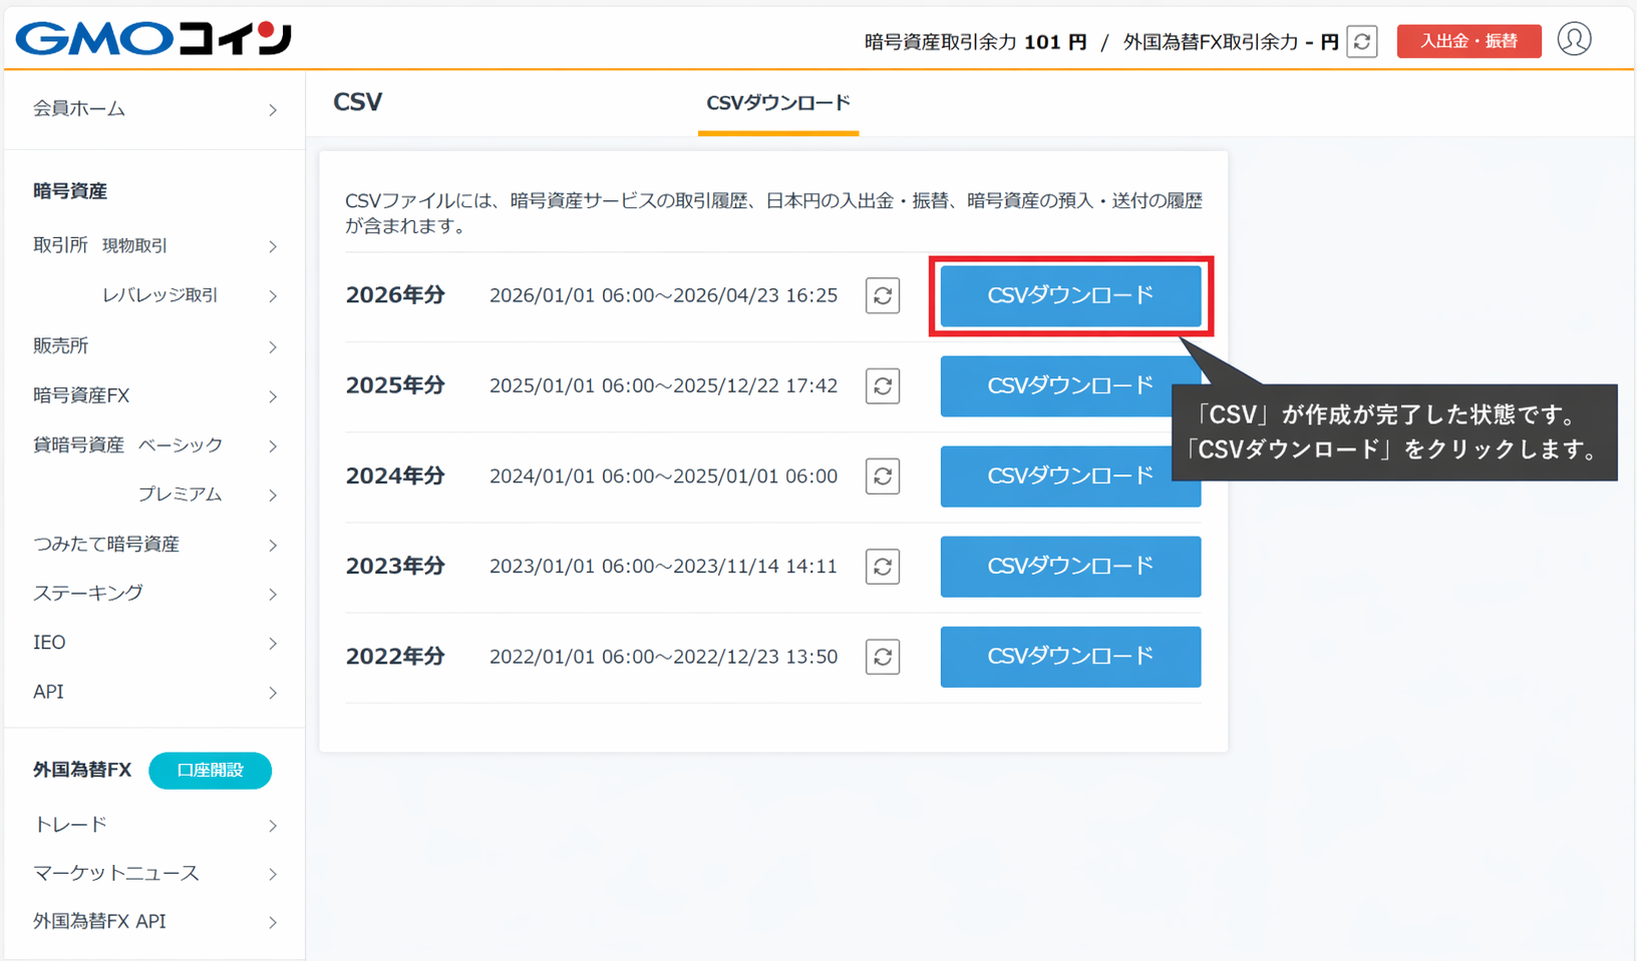1637x961 pixels.
Task: Click the 暗号資産取引余力 101 円 text
Action: click(975, 42)
